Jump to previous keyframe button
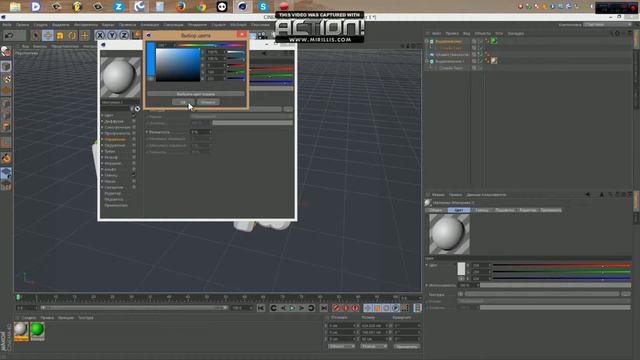This screenshot has width=640, height=360. (x=273, y=308)
